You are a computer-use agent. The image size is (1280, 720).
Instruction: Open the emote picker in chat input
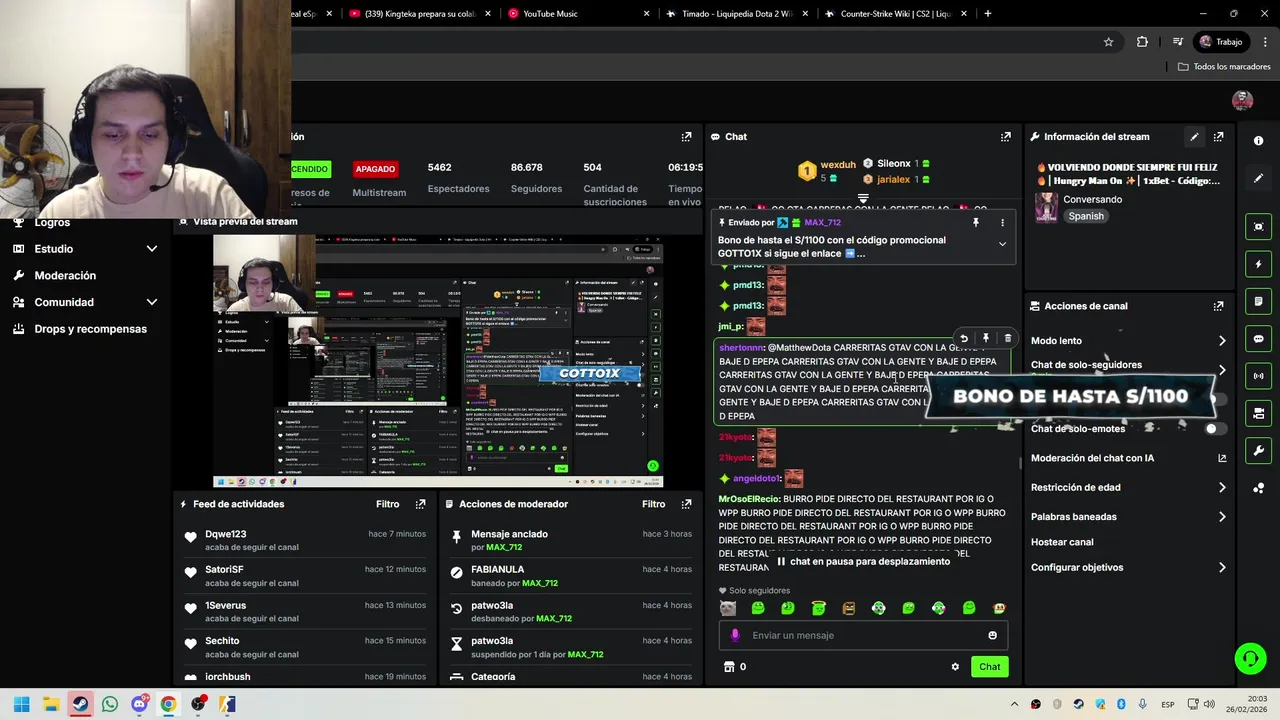coord(992,635)
